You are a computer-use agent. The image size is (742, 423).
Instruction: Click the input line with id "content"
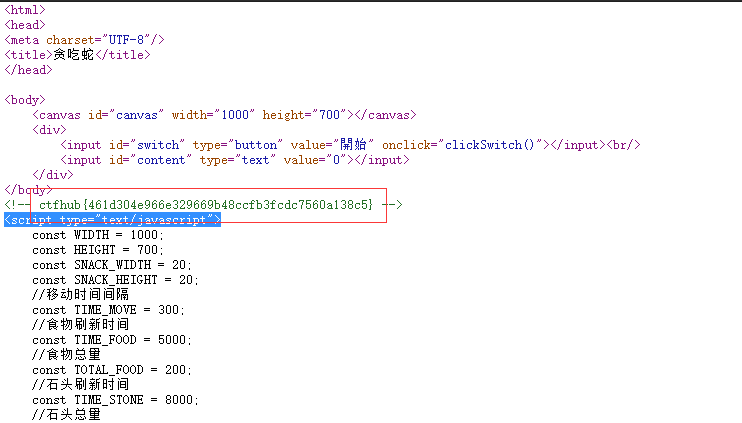tap(235, 160)
